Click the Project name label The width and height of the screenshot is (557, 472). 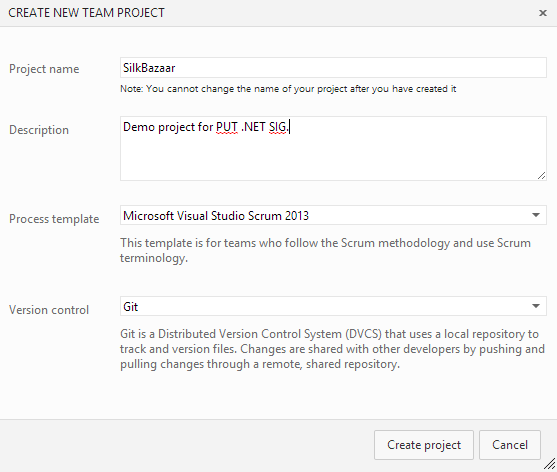pyautogui.click(x=44, y=69)
